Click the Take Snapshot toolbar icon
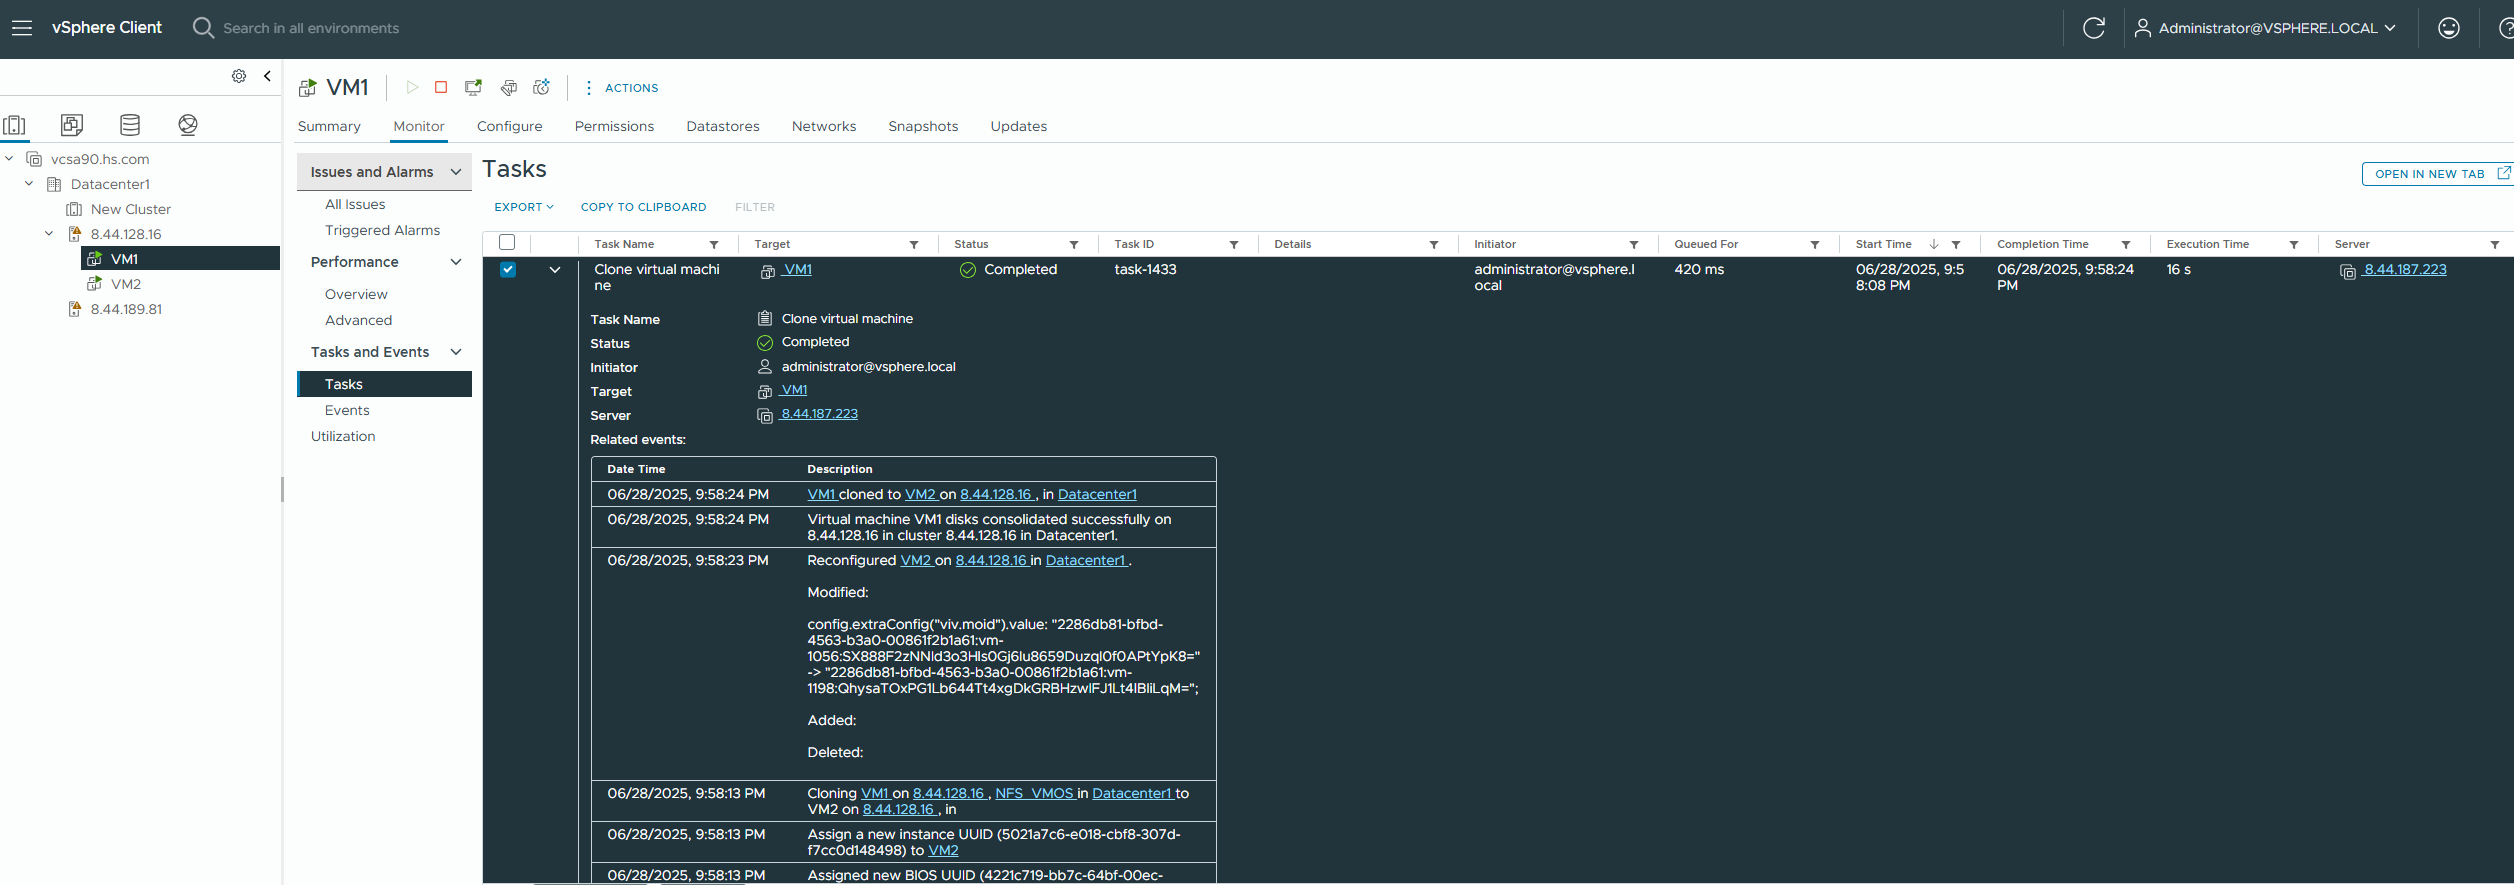Viewport: 2514px width, 885px height. point(542,88)
